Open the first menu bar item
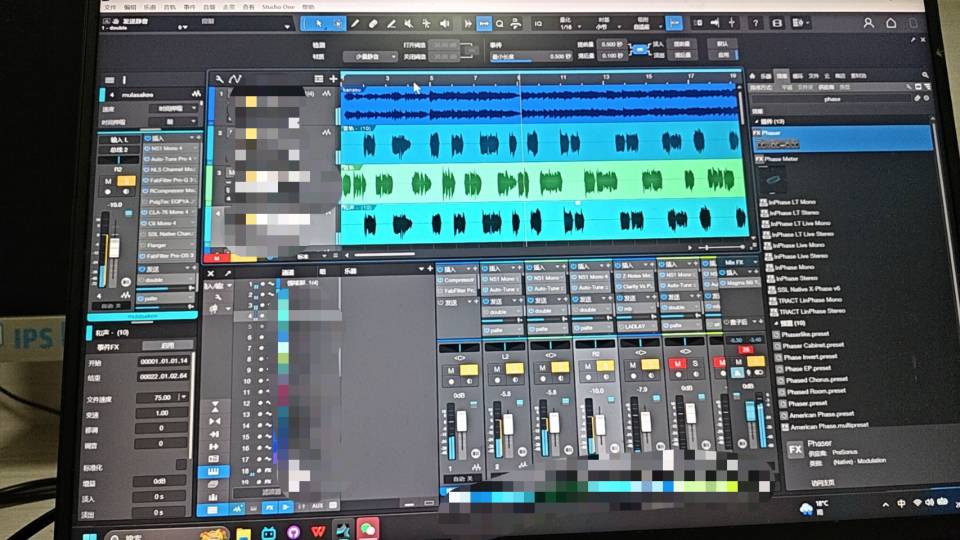The image size is (960, 540). [111, 7]
